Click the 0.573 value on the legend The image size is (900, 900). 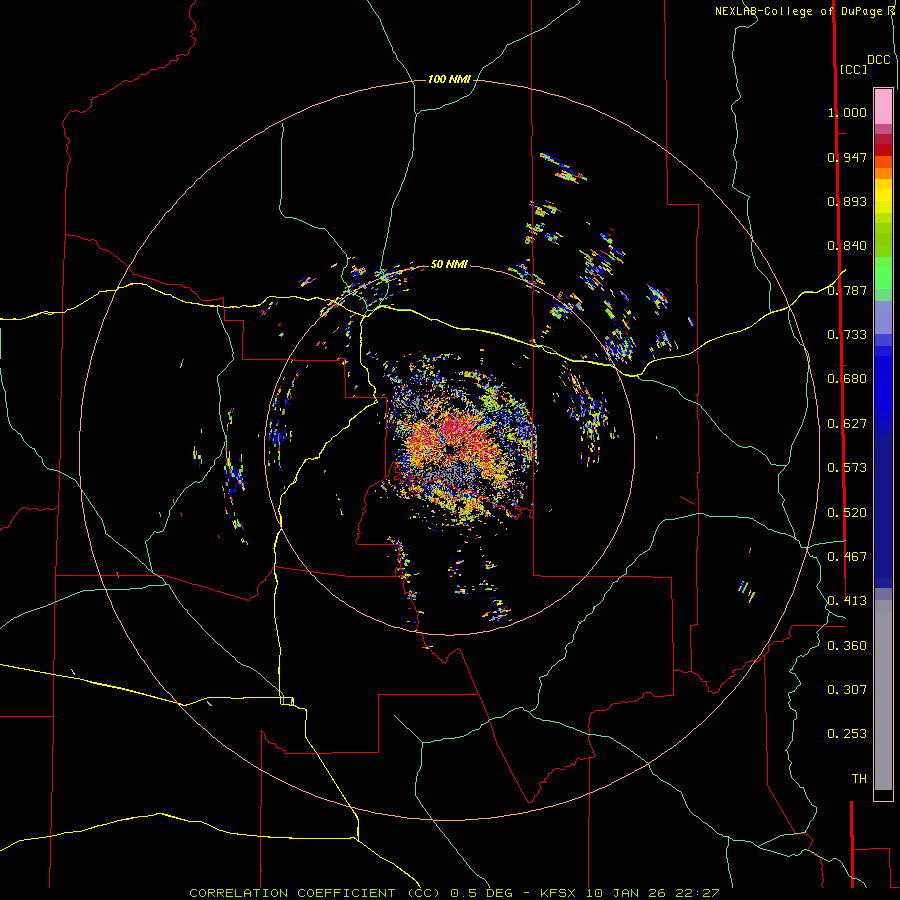pyautogui.click(x=847, y=468)
